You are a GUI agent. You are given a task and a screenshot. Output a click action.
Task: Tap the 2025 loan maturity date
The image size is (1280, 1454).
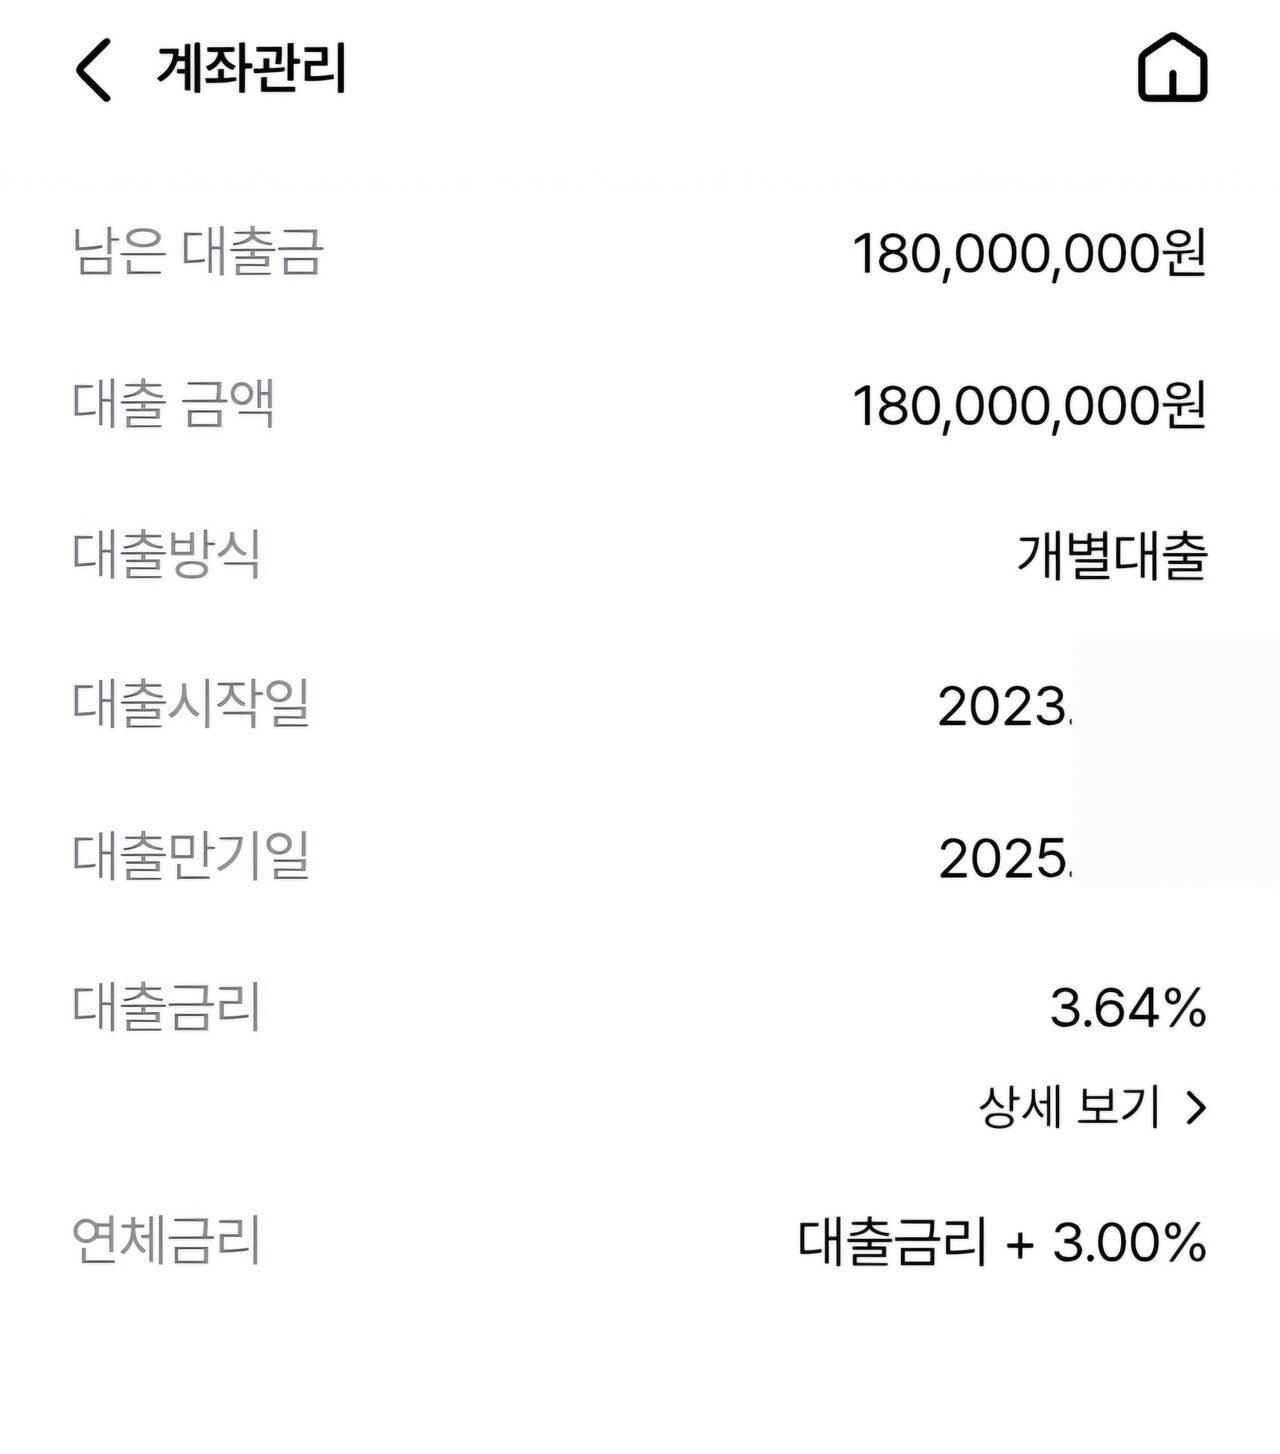(x=1003, y=859)
